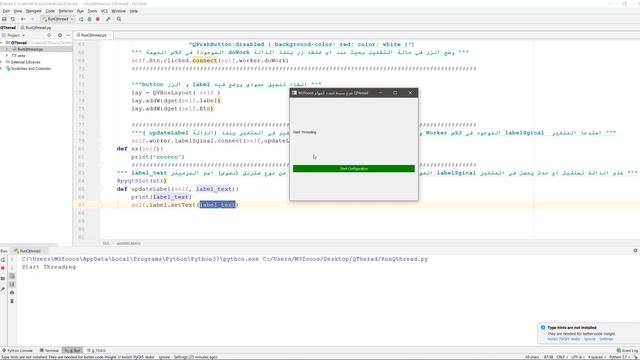The image size is (640, 360).
Task: Click the Pin tab icon in Run panel
Action: 3,289
